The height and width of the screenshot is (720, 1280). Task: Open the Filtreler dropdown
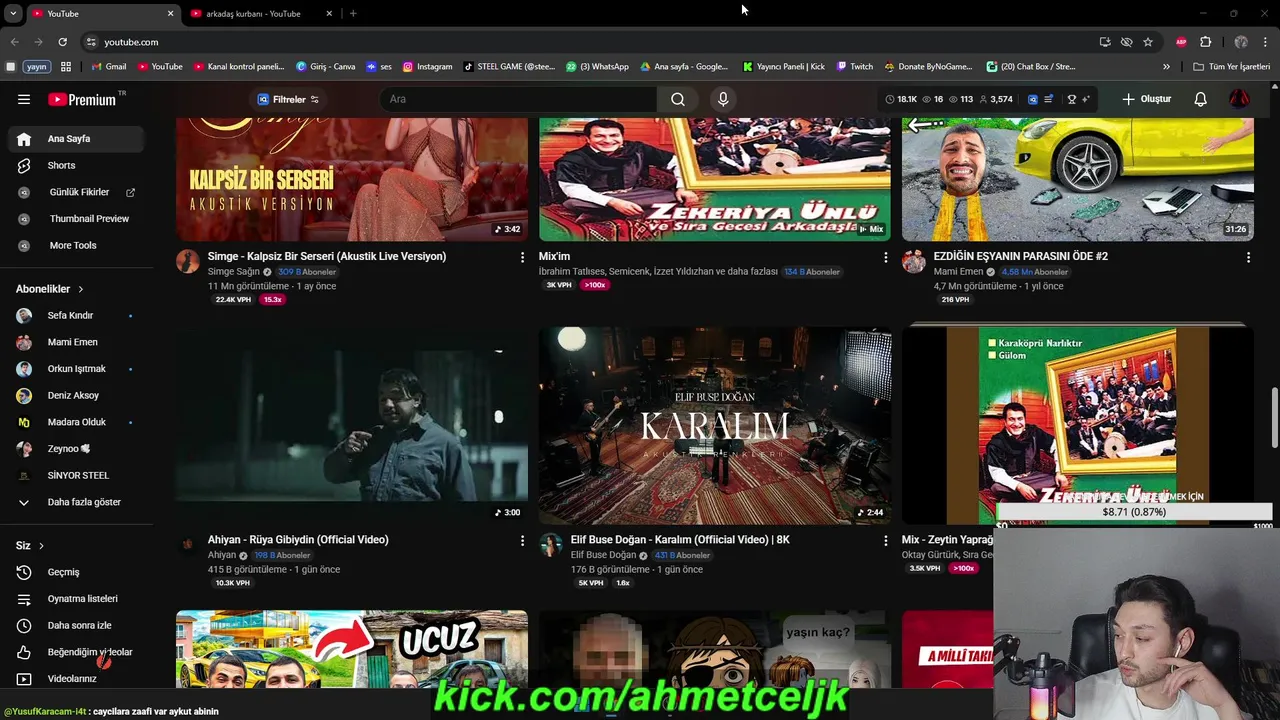[288, 99]
